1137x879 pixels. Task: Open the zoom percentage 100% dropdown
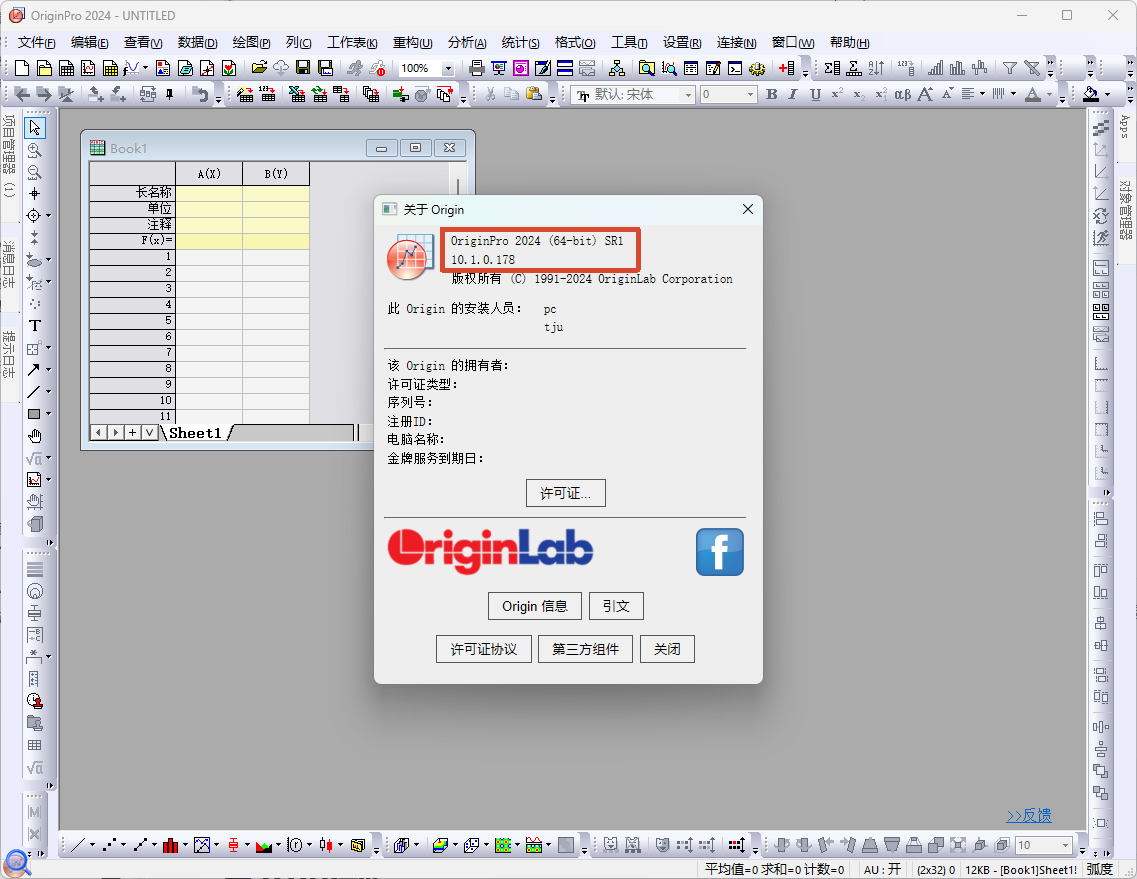[448, 69]
